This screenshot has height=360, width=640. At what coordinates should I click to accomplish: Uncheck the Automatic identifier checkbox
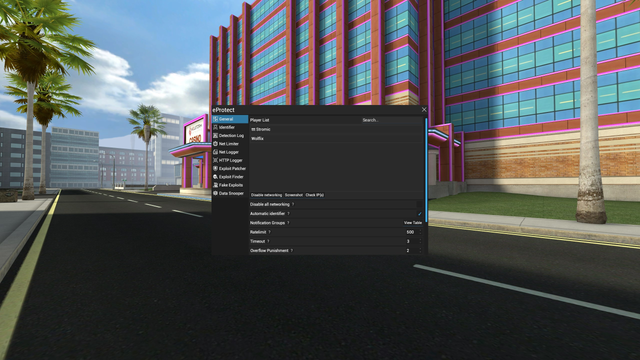(x=420, y=213)
